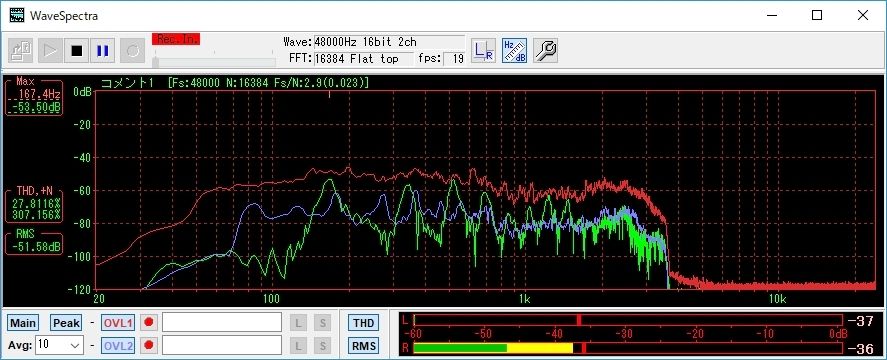Minimize the WaveSpectra window
The width and height of the screenshot is (887, 360).
tap(772, 15)
